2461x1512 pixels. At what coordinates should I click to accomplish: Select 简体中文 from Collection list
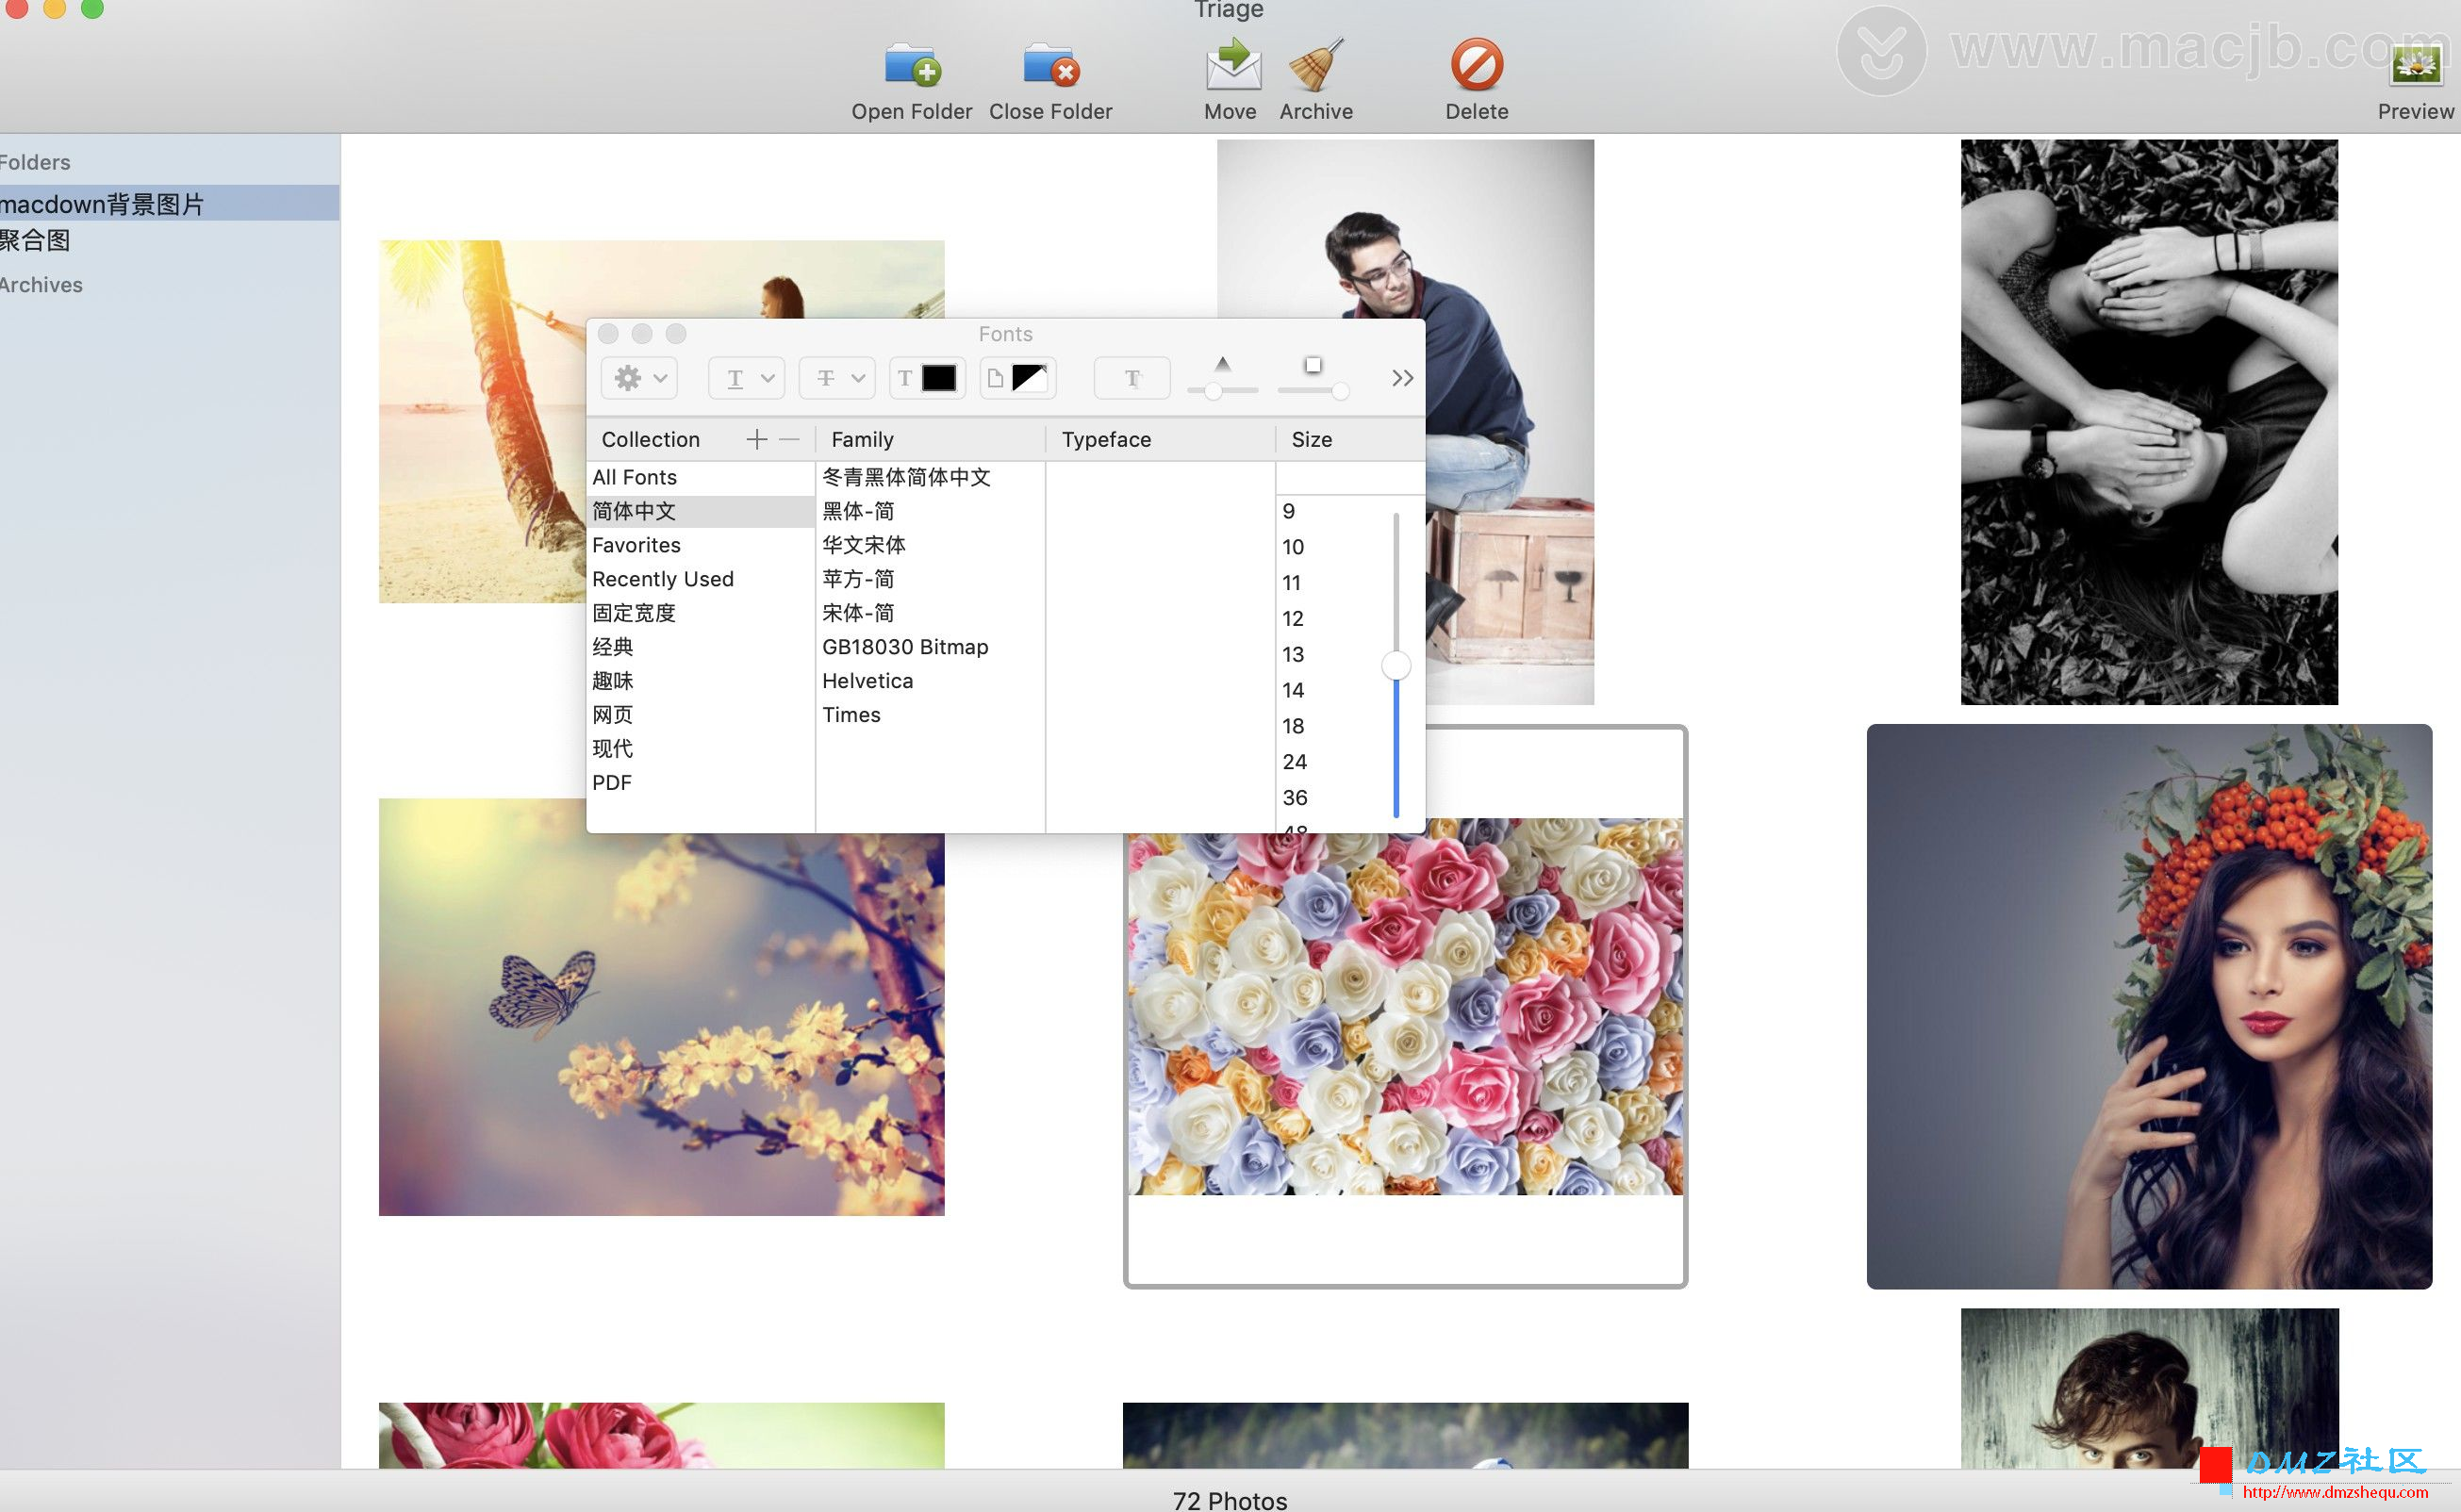pos(636,512)
